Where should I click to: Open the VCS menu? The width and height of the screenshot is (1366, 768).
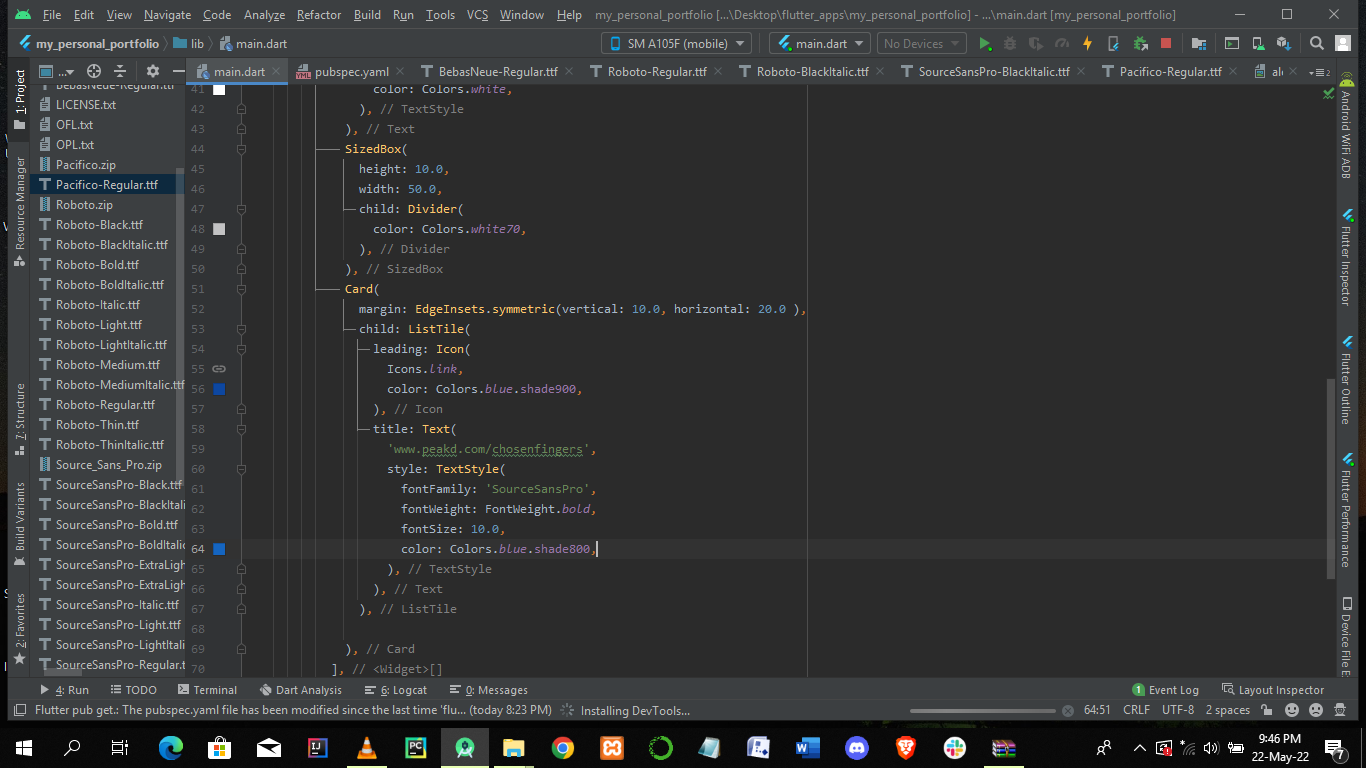478,15
